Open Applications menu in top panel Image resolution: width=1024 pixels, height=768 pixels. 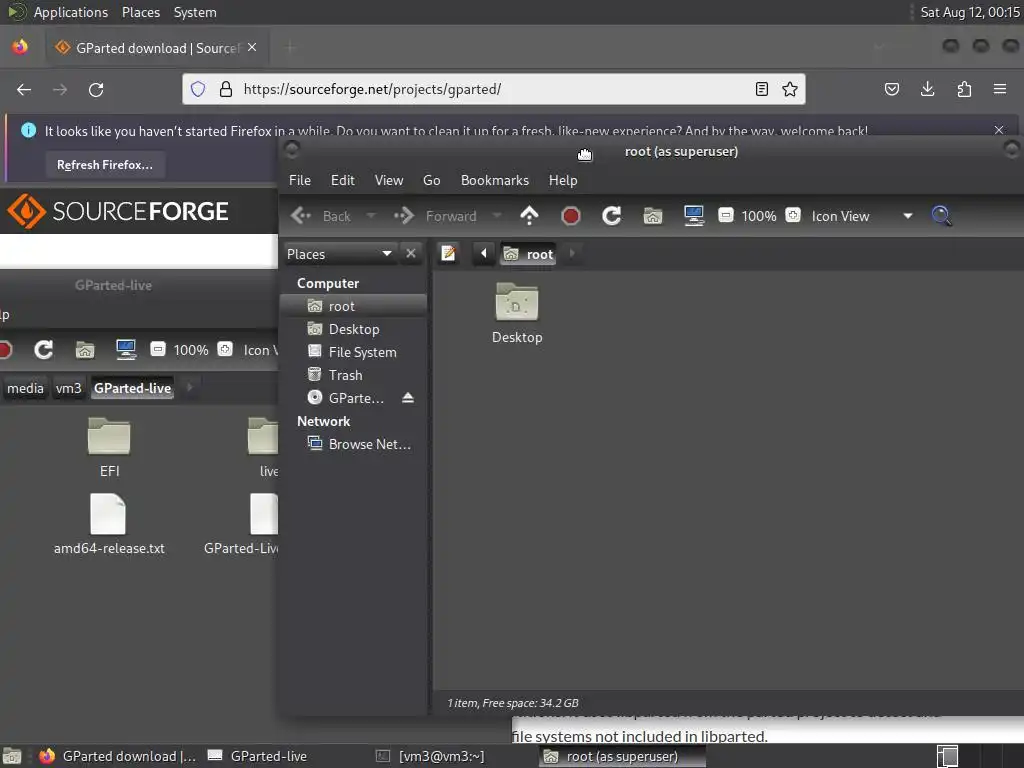71,12
